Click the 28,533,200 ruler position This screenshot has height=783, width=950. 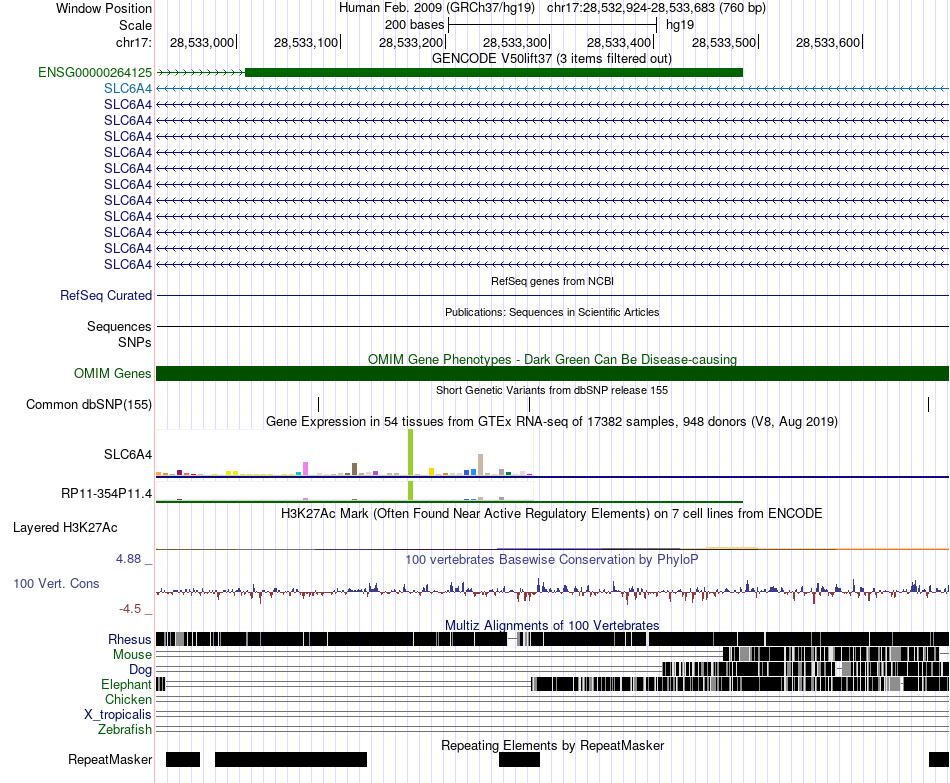[411, 42]
